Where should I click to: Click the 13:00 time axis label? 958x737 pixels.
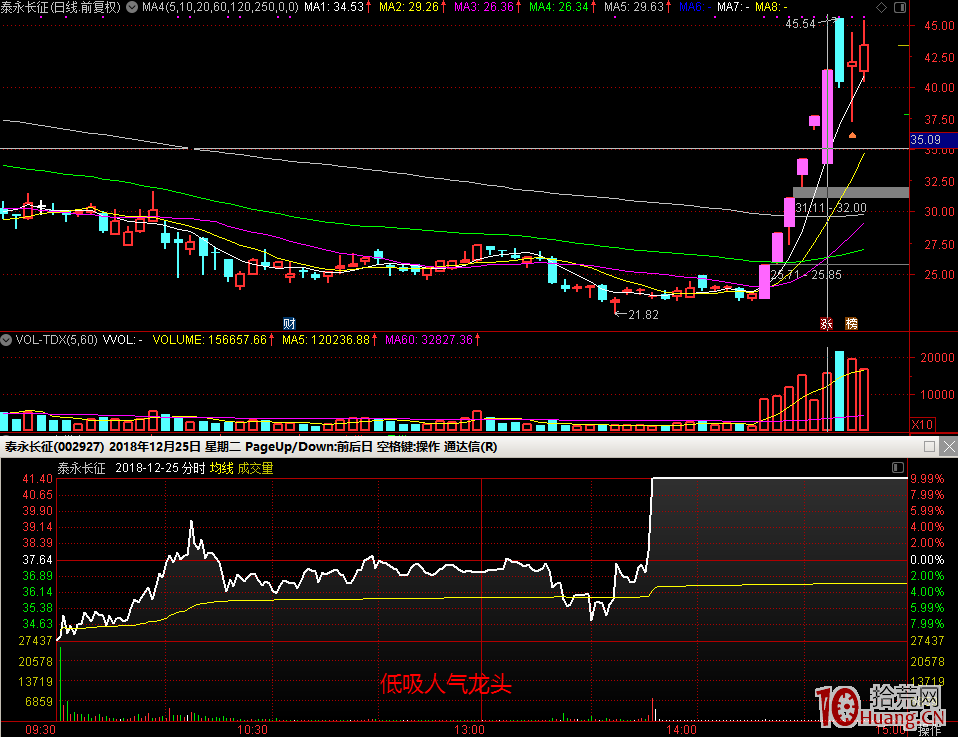point(469,730)
